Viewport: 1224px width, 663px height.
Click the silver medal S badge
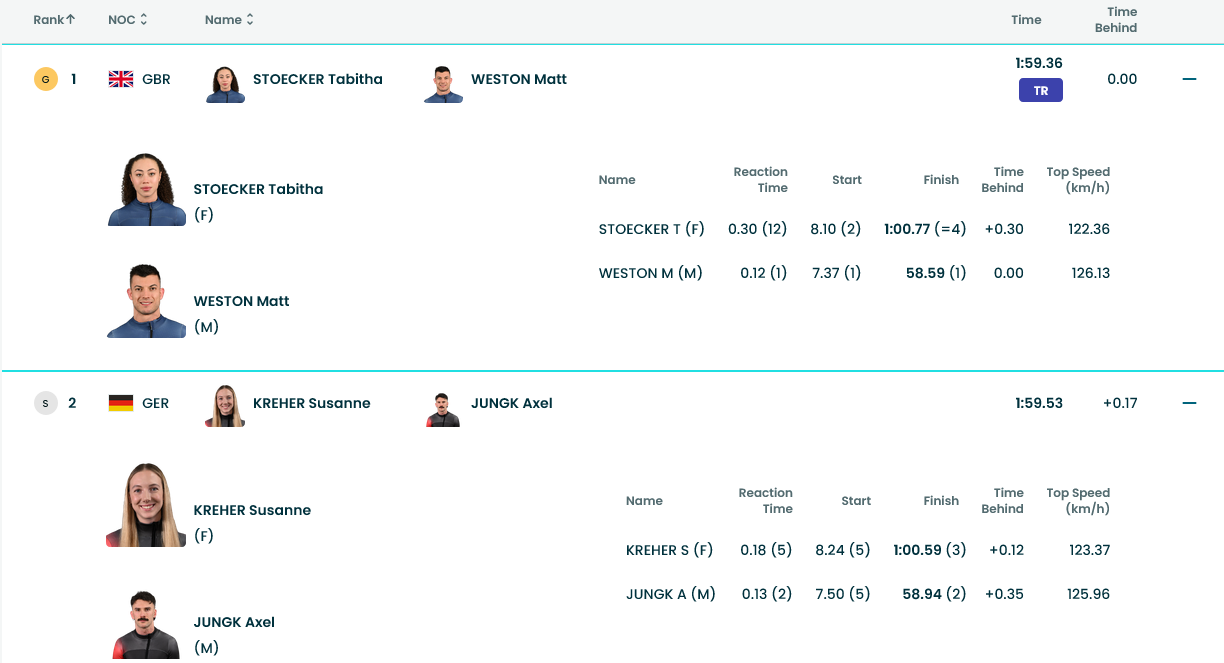pos(45,403)
